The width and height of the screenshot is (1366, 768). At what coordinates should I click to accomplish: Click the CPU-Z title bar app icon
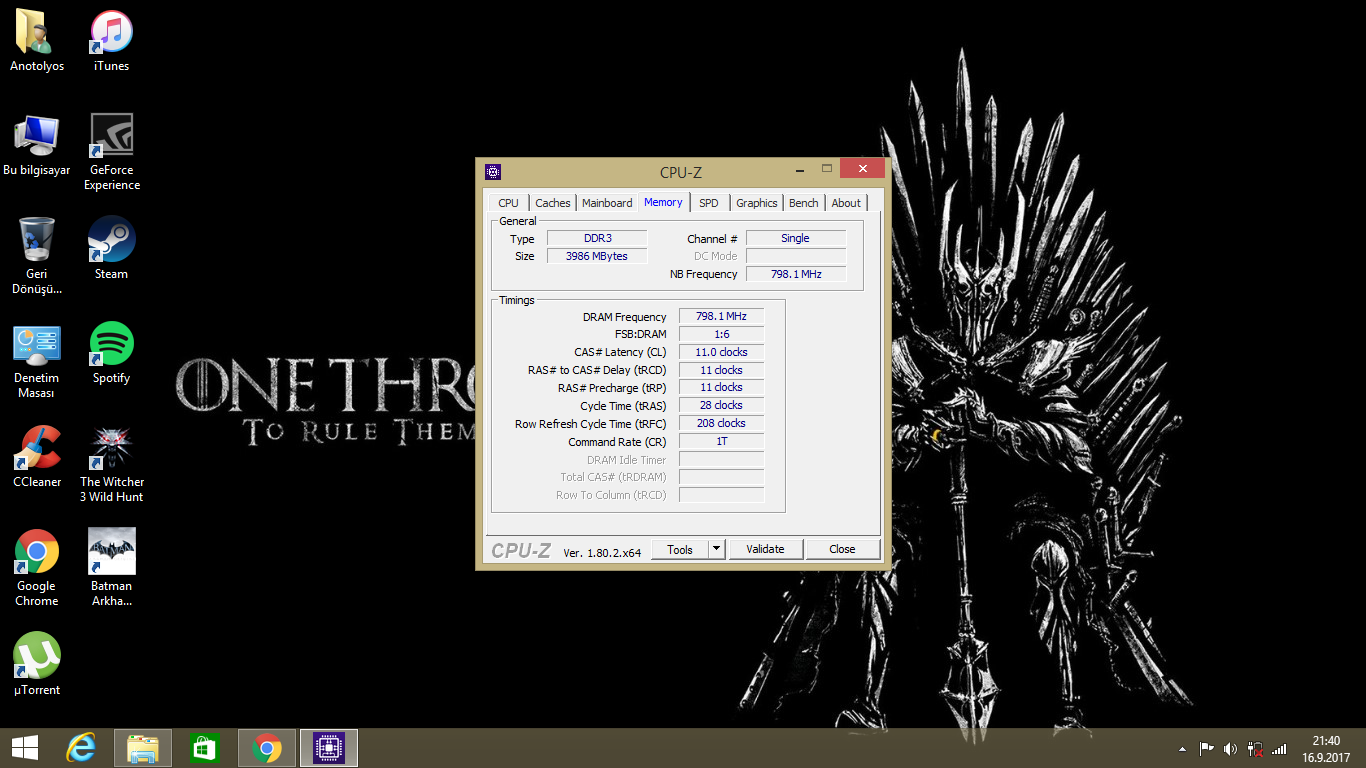492,172
